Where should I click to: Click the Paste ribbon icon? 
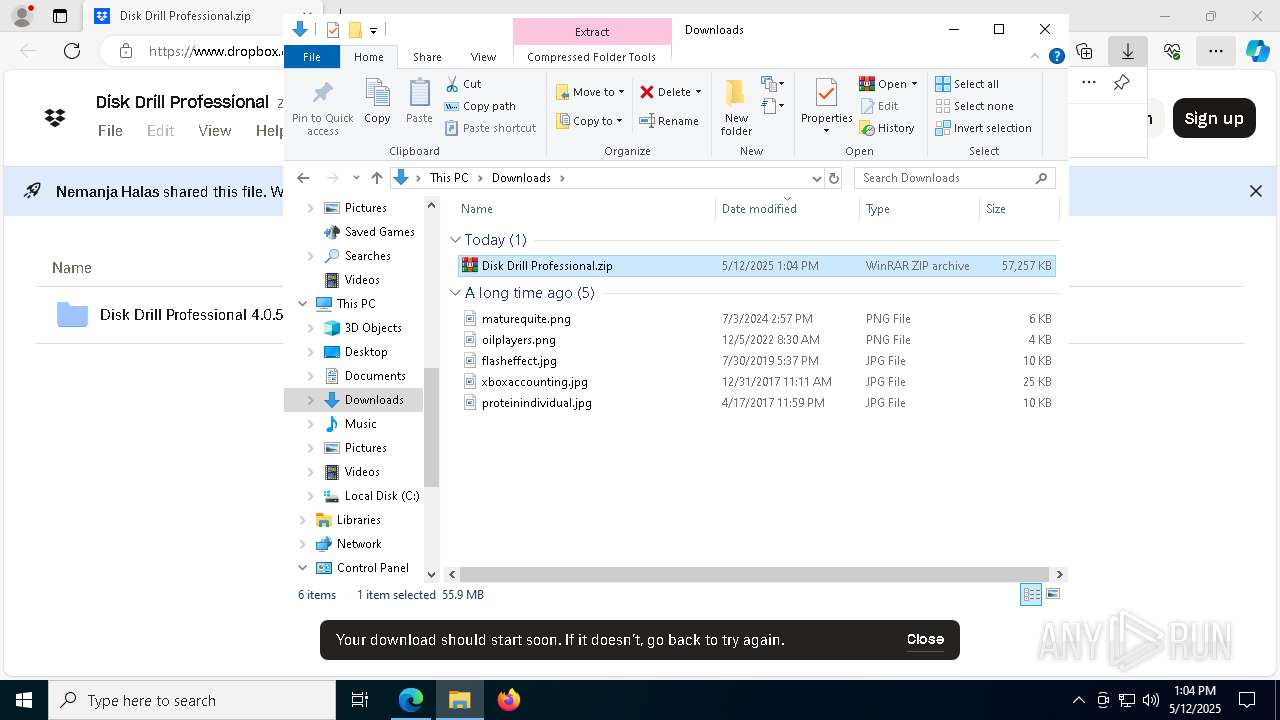419,101
